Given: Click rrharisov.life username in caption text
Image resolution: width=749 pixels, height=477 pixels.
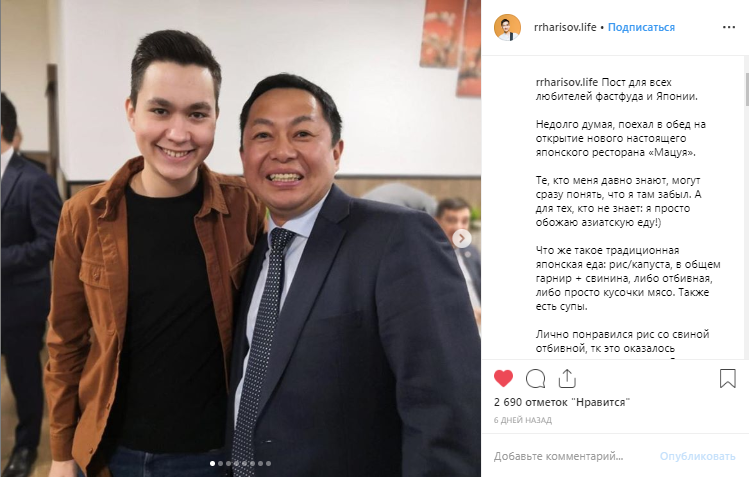Looking at the screenshot, I should [567, 82].
